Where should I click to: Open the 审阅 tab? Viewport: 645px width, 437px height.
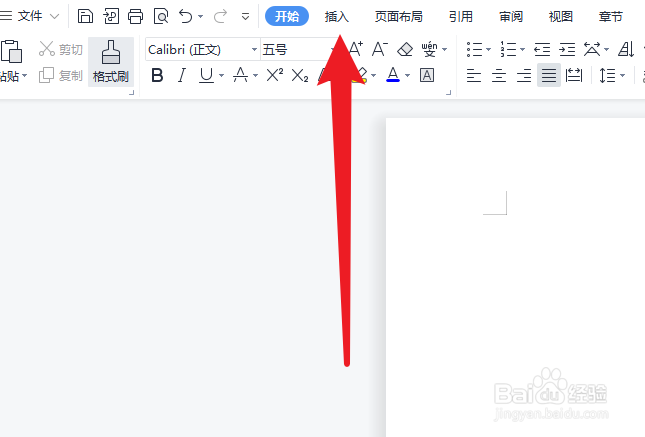[511, 16]
